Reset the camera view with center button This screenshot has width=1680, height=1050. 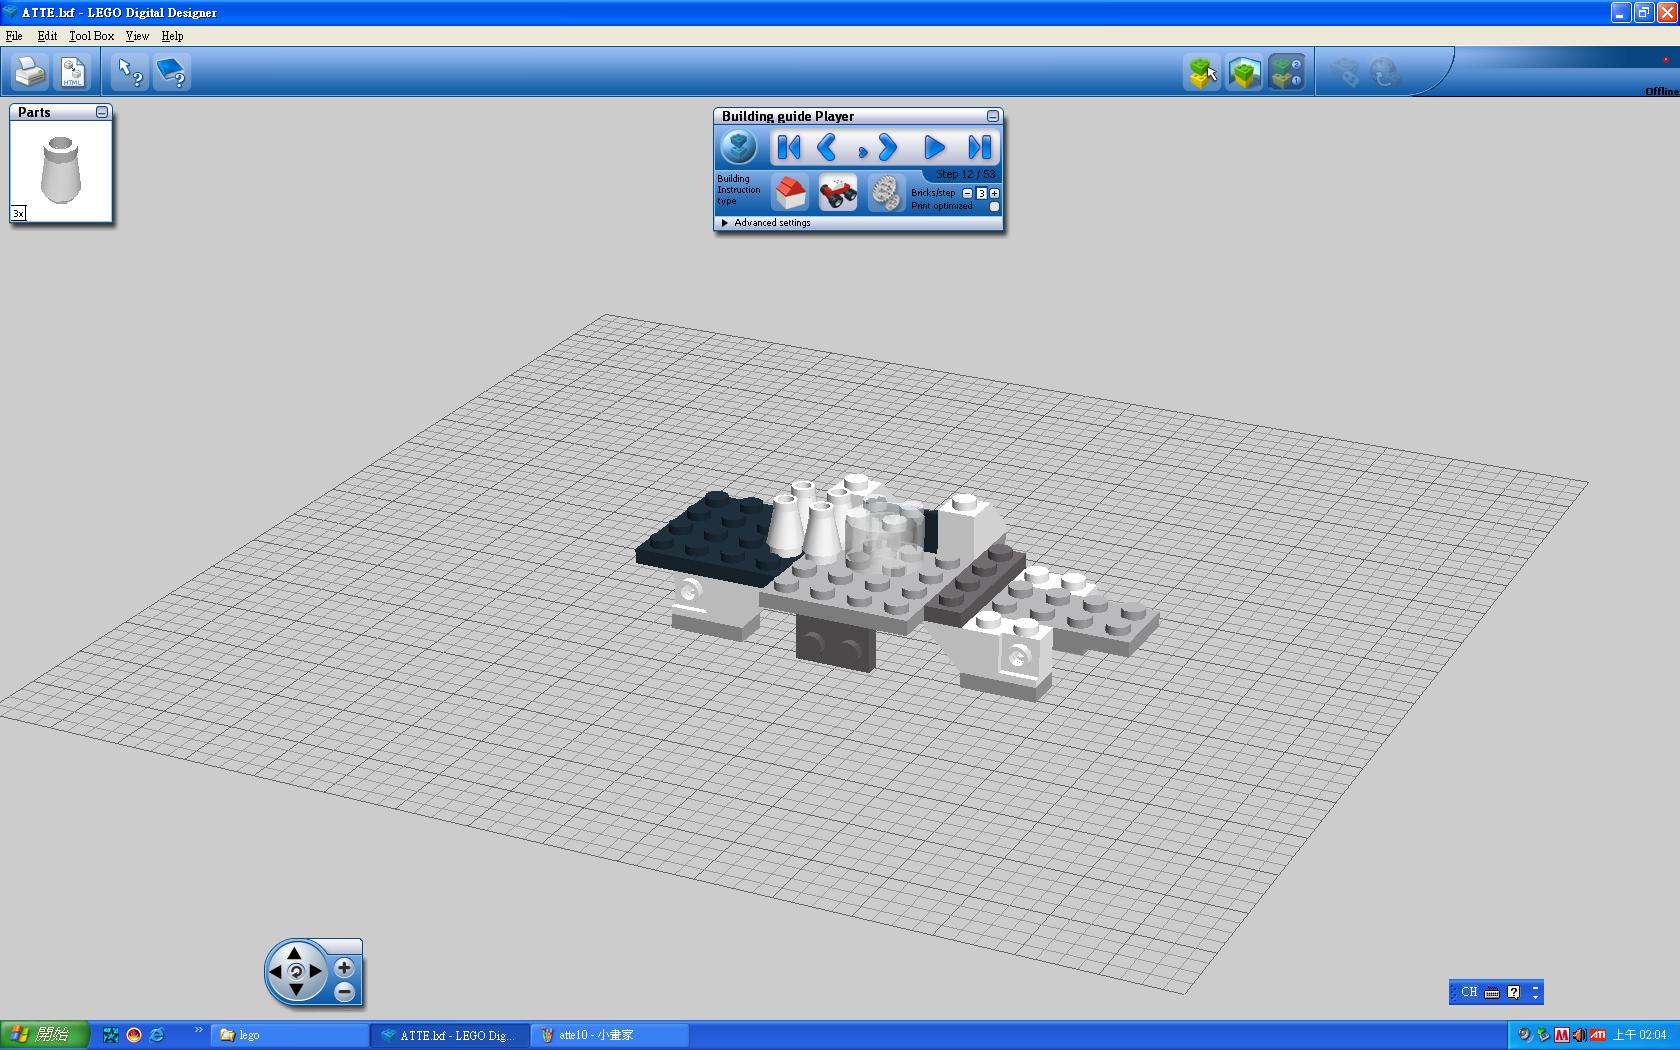pyautogui.click(x=295, y=971)
